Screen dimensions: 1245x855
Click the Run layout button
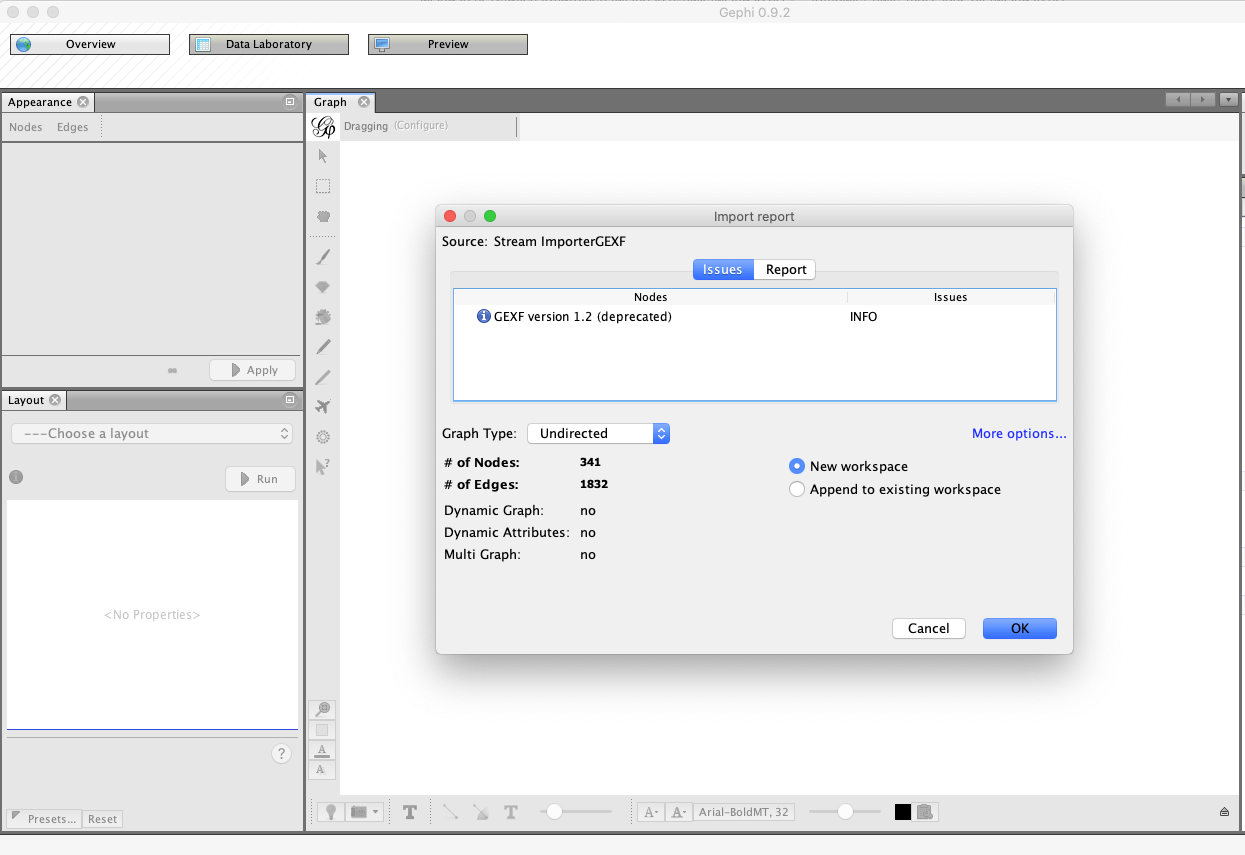(x=260, y=479)
